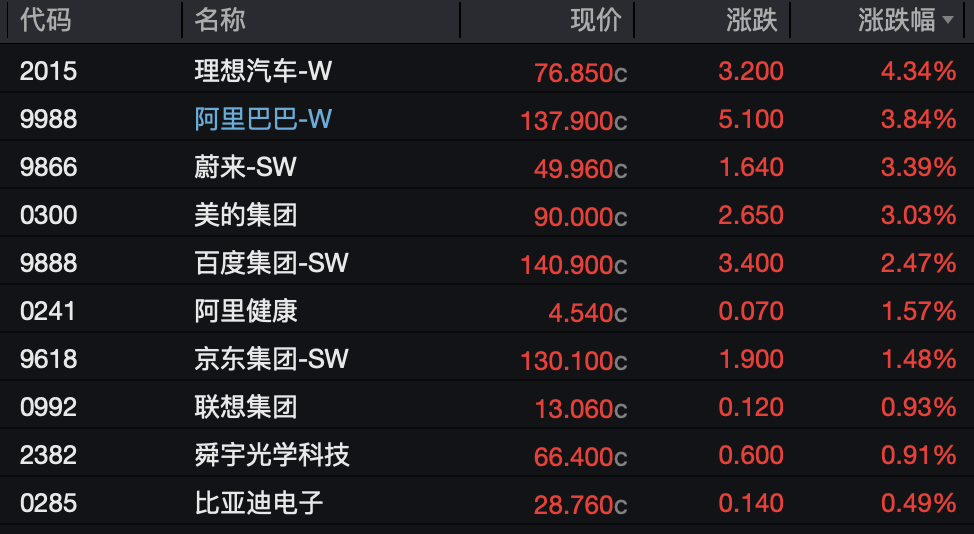Click price 13.060c

pyautogui.click(x=581, y=409)
